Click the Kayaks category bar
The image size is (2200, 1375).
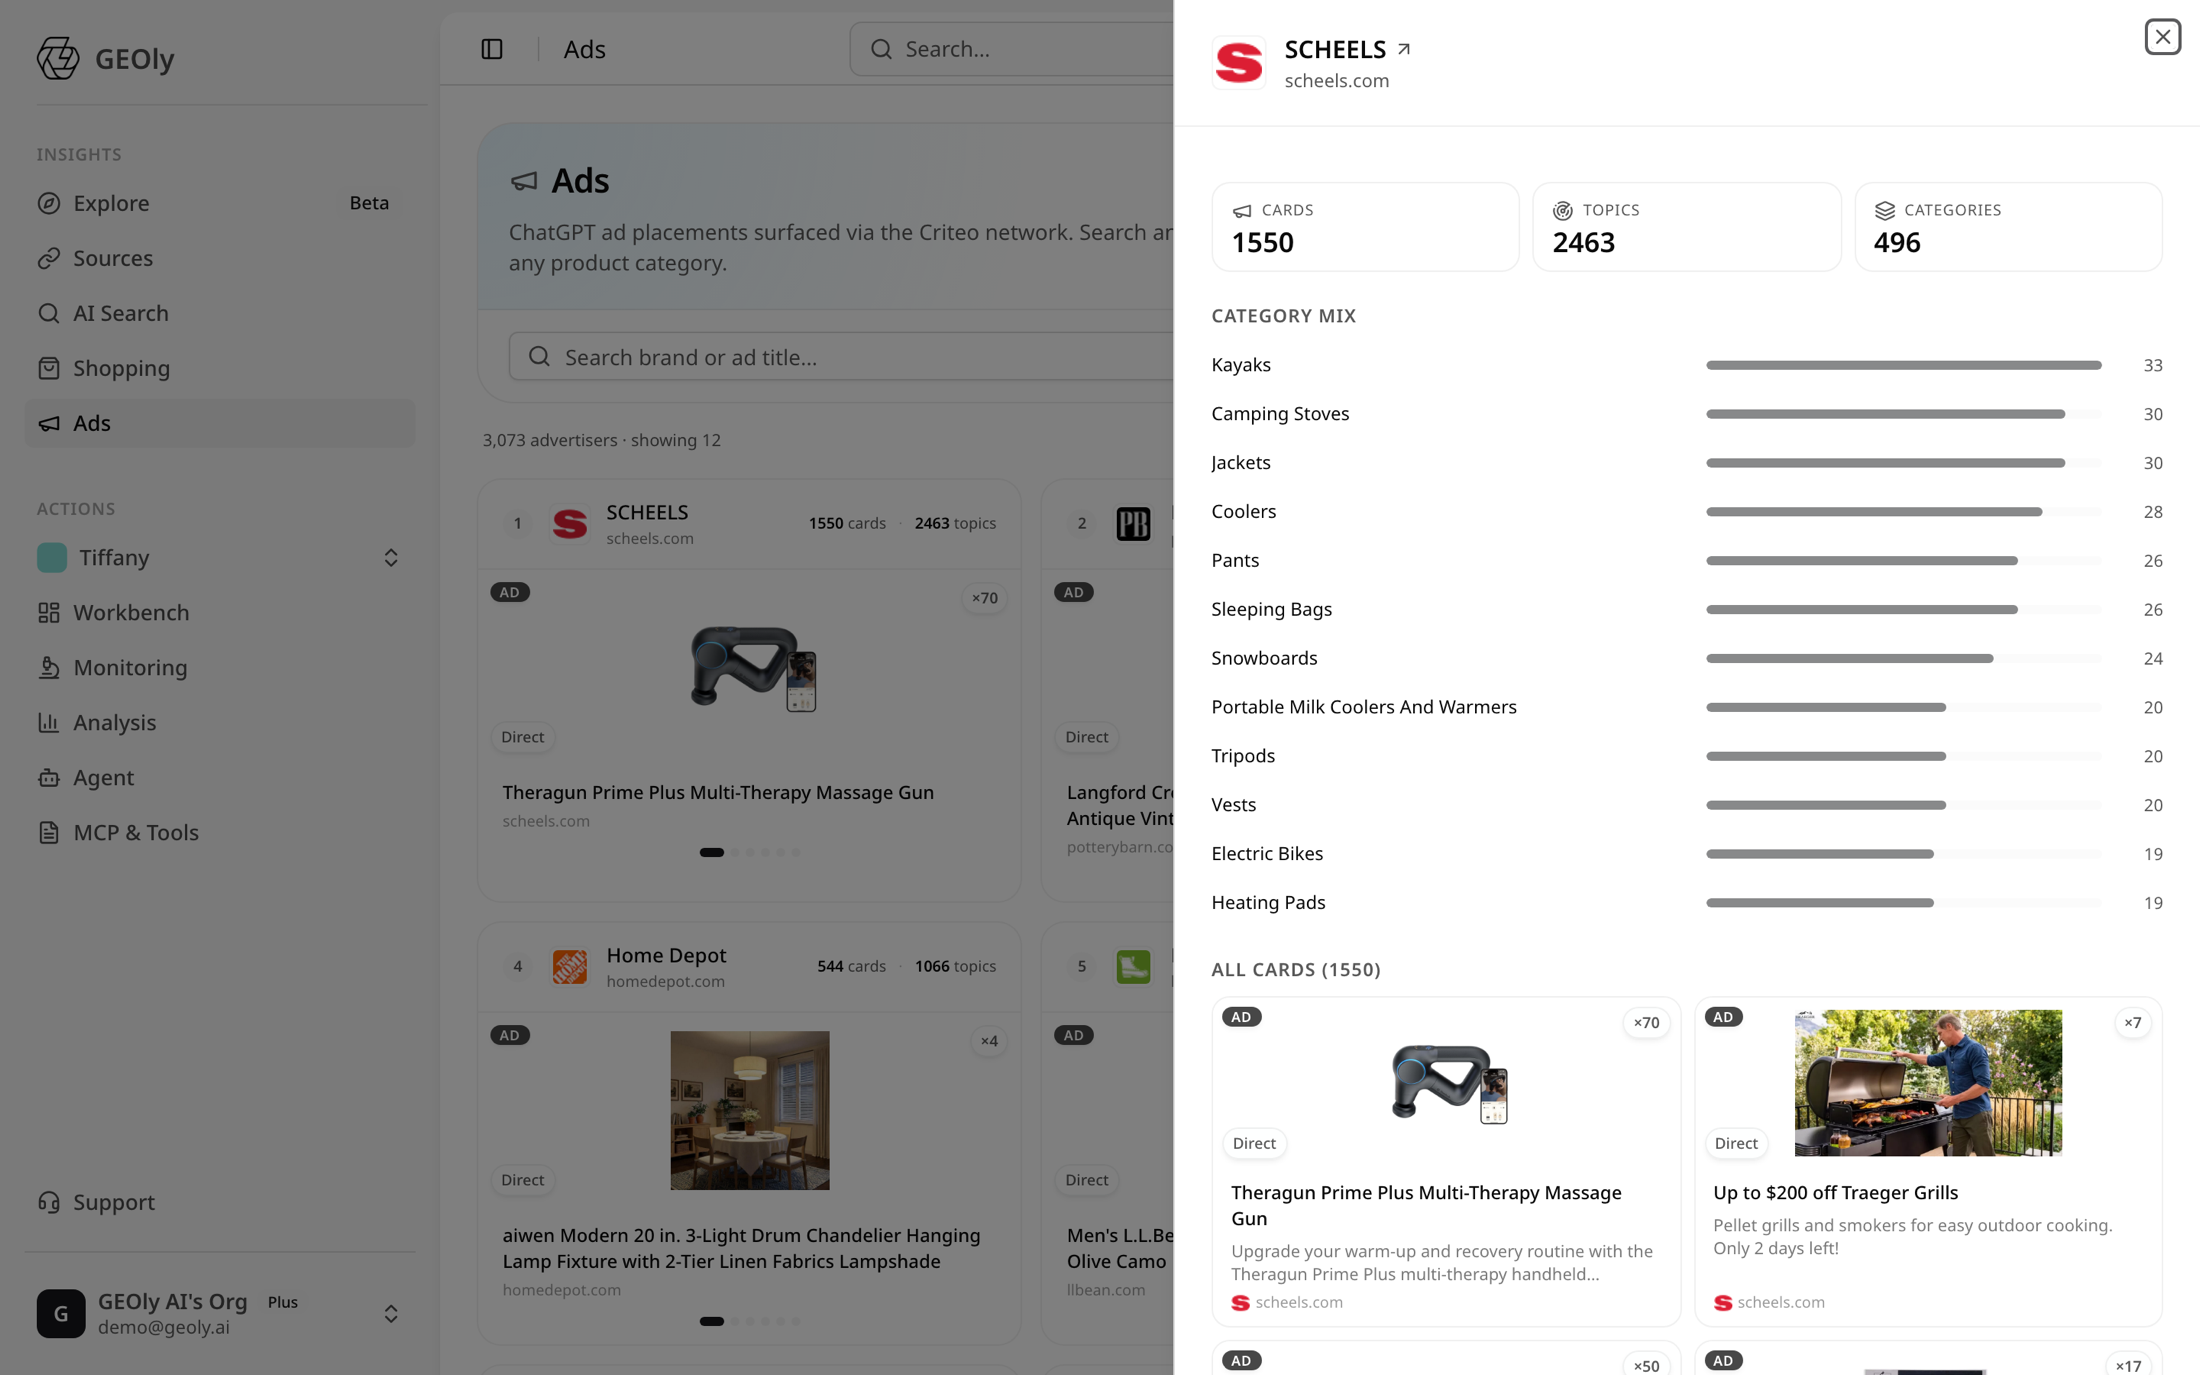[1903, 365]
